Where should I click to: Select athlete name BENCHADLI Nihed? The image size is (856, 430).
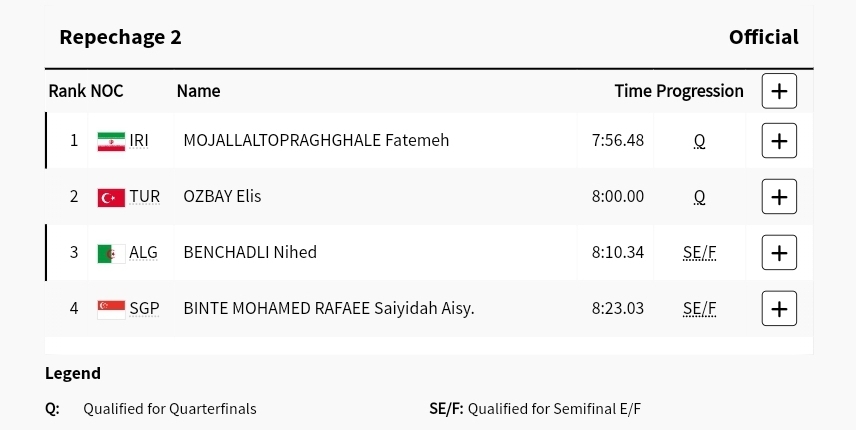(250, 253)
